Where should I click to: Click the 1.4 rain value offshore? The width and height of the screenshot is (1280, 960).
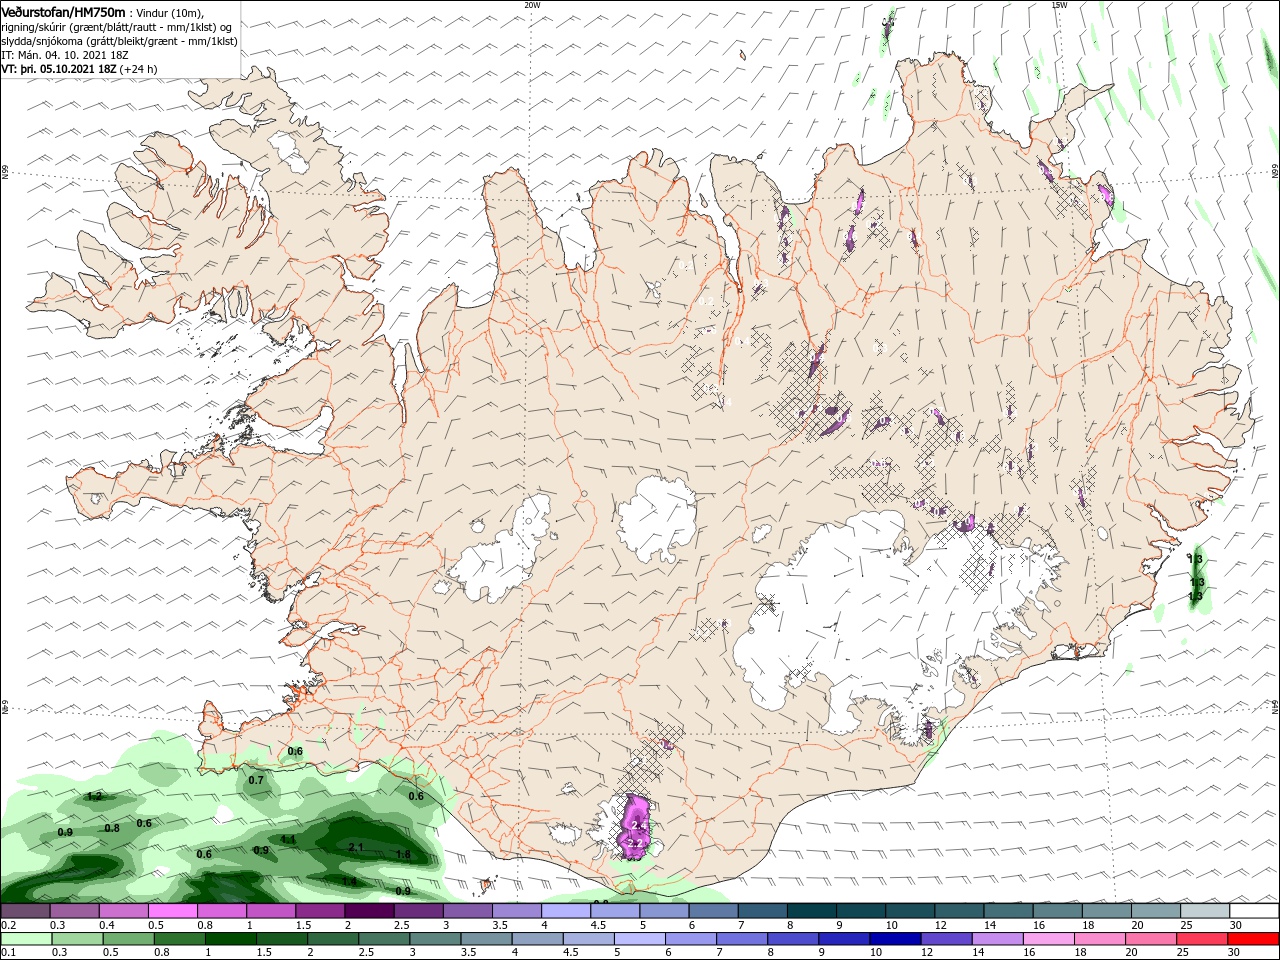click(x=349, y=881)
